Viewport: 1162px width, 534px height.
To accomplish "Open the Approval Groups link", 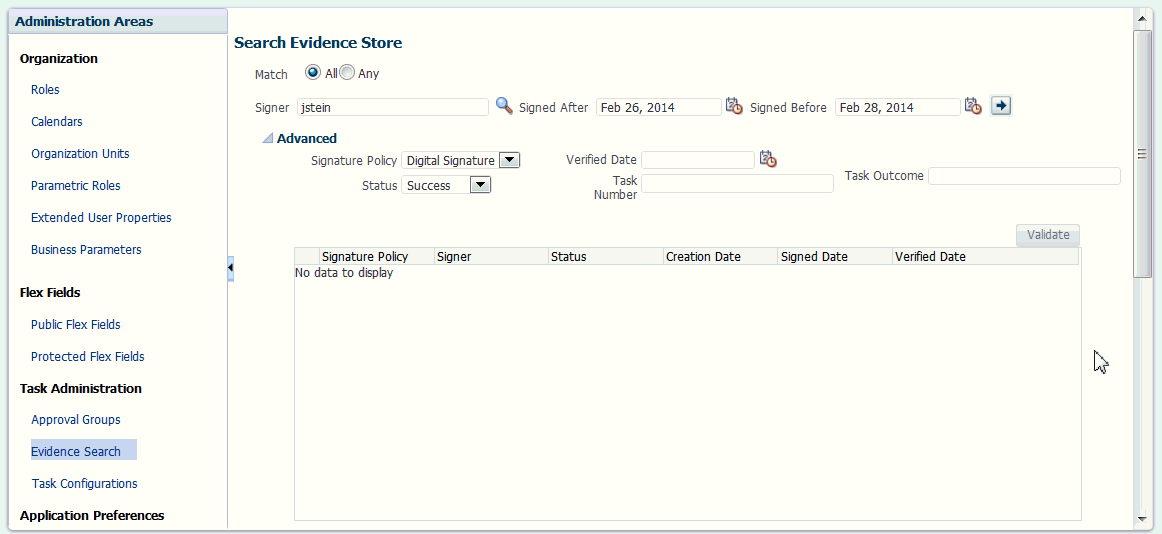I will coord(76,419).
